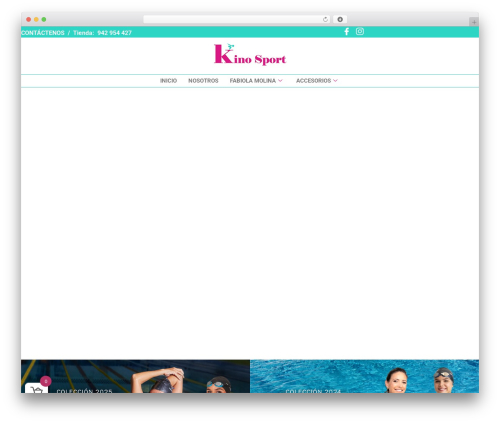Image resolution: width=500 pixels, height=423 pixels.
Task: Click the Kino Sport logo
Action: coord(250,54)
